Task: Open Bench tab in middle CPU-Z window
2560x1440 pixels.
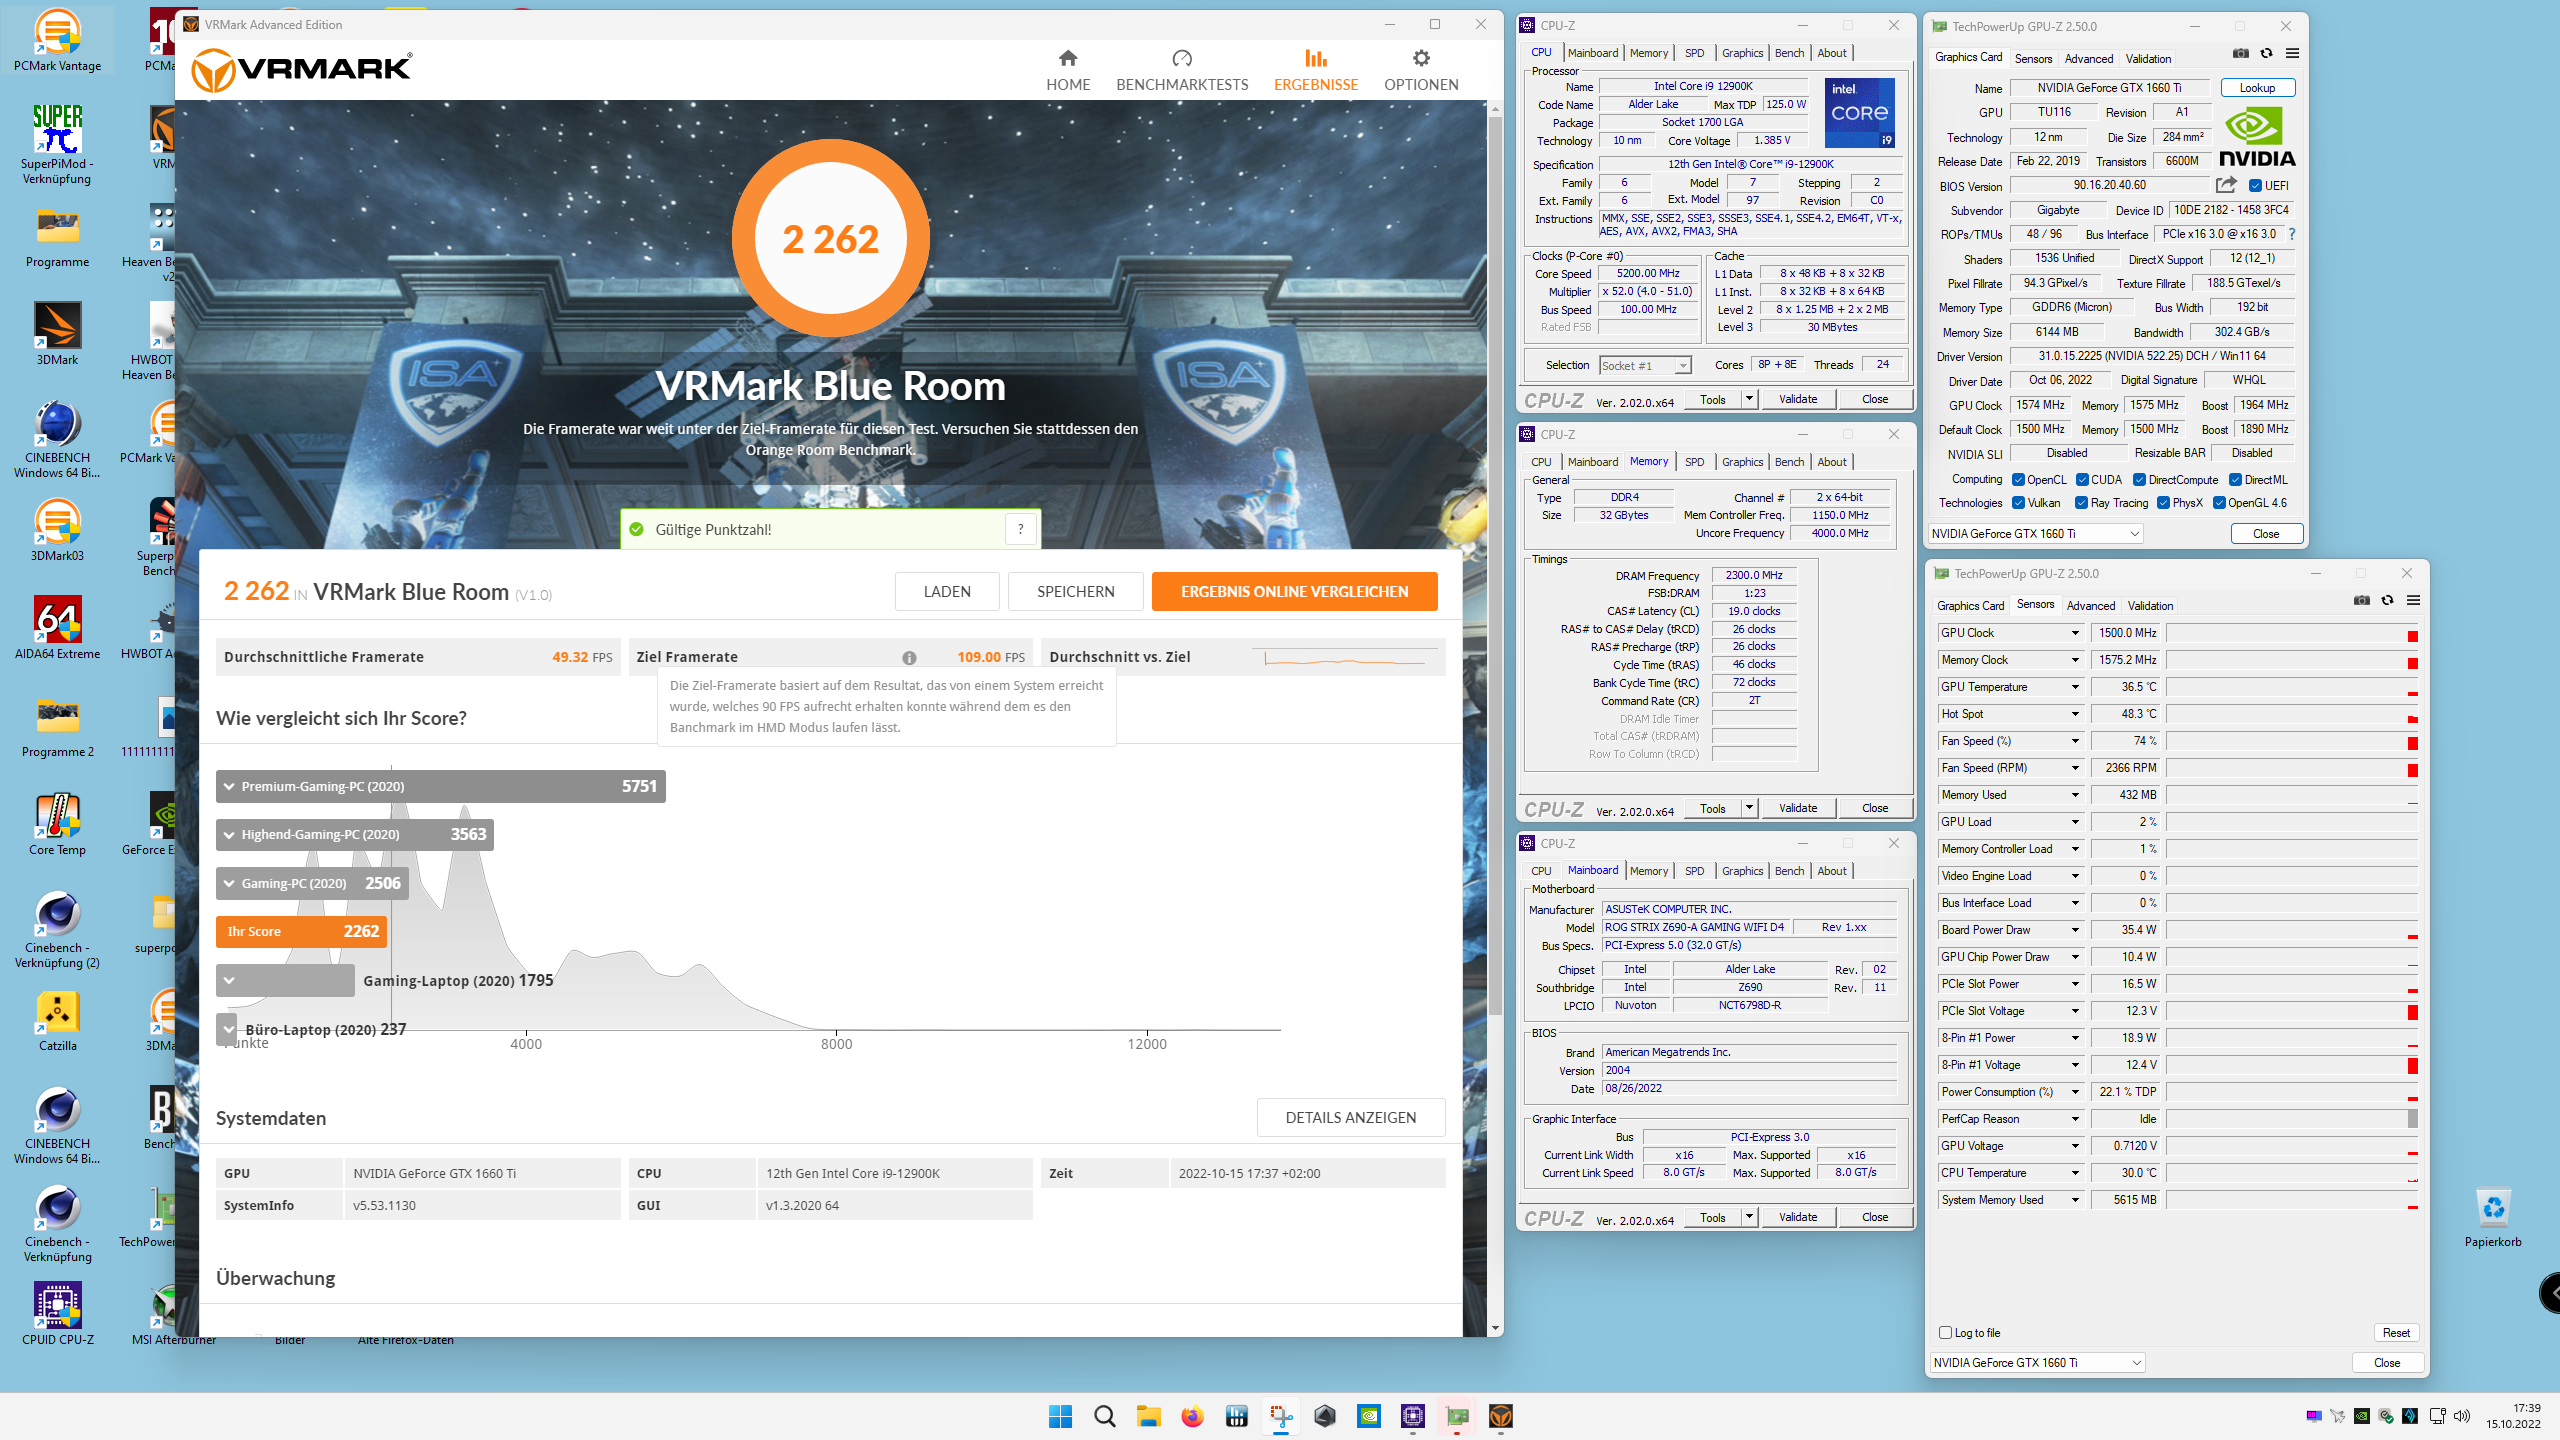Action: tap(1789, 462)
